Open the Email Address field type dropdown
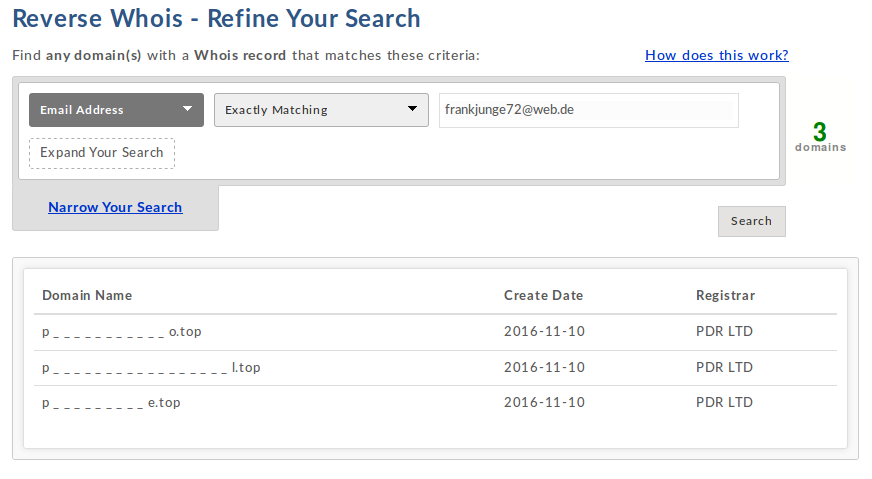Screen dimensions: 872x479 pyautogui.click(x=116, y=110)
